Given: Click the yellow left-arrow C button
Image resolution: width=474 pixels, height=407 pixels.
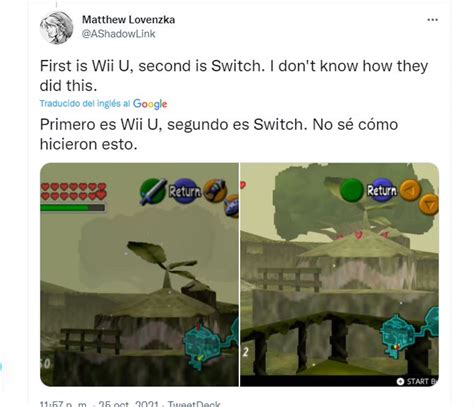Looking at the screenshot, I should pyautogui.click(x=410, y=190).
